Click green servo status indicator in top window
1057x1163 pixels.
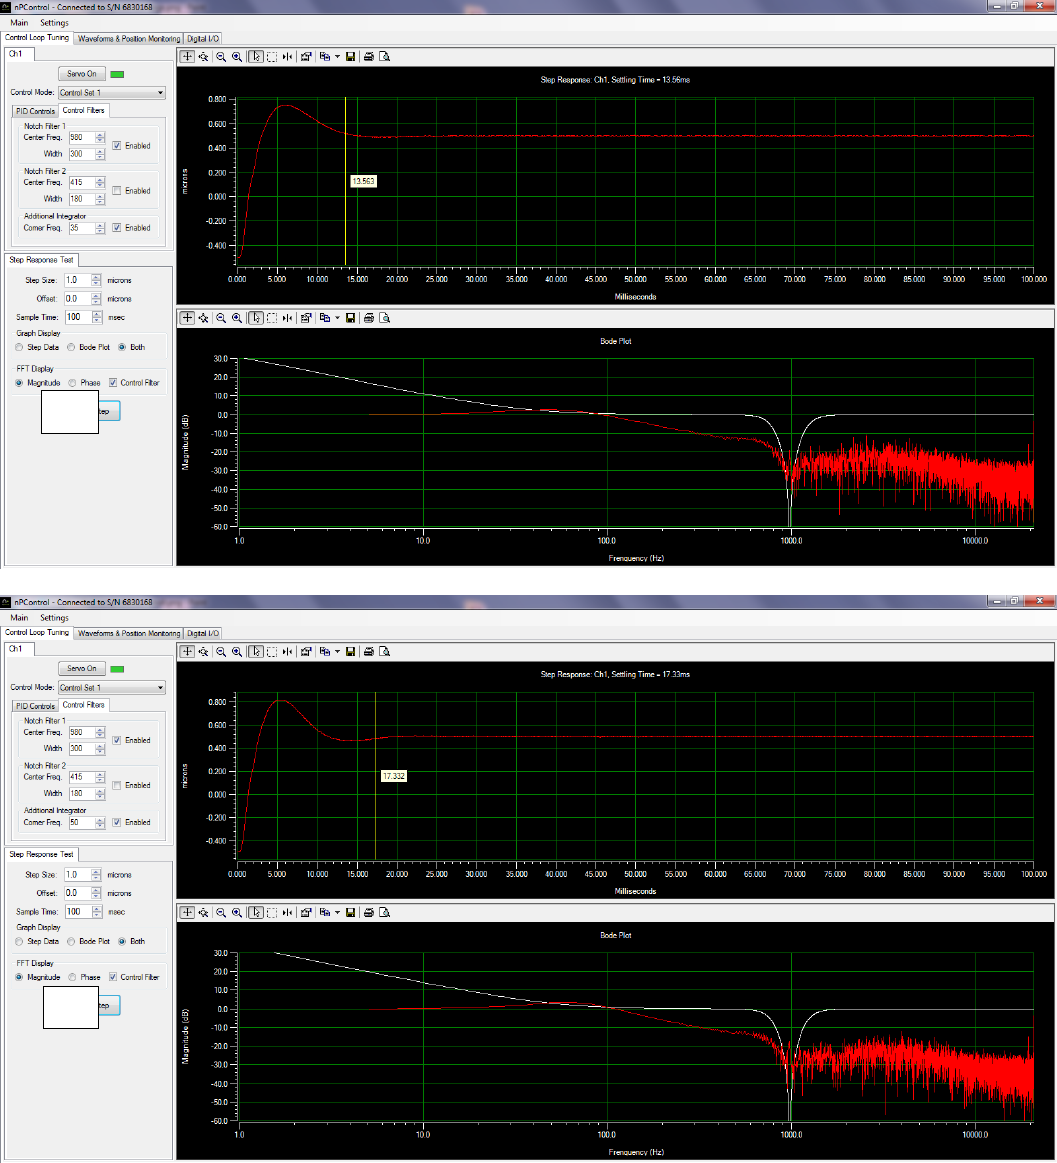click(117, 74)
